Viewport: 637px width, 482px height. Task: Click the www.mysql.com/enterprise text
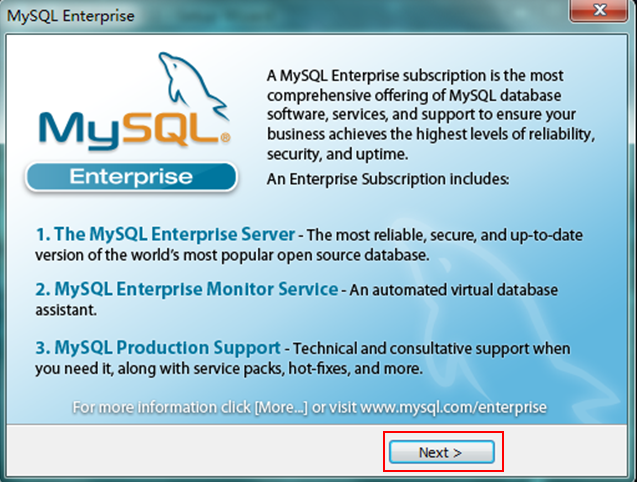pyautogui.click(x=453, y=407)
